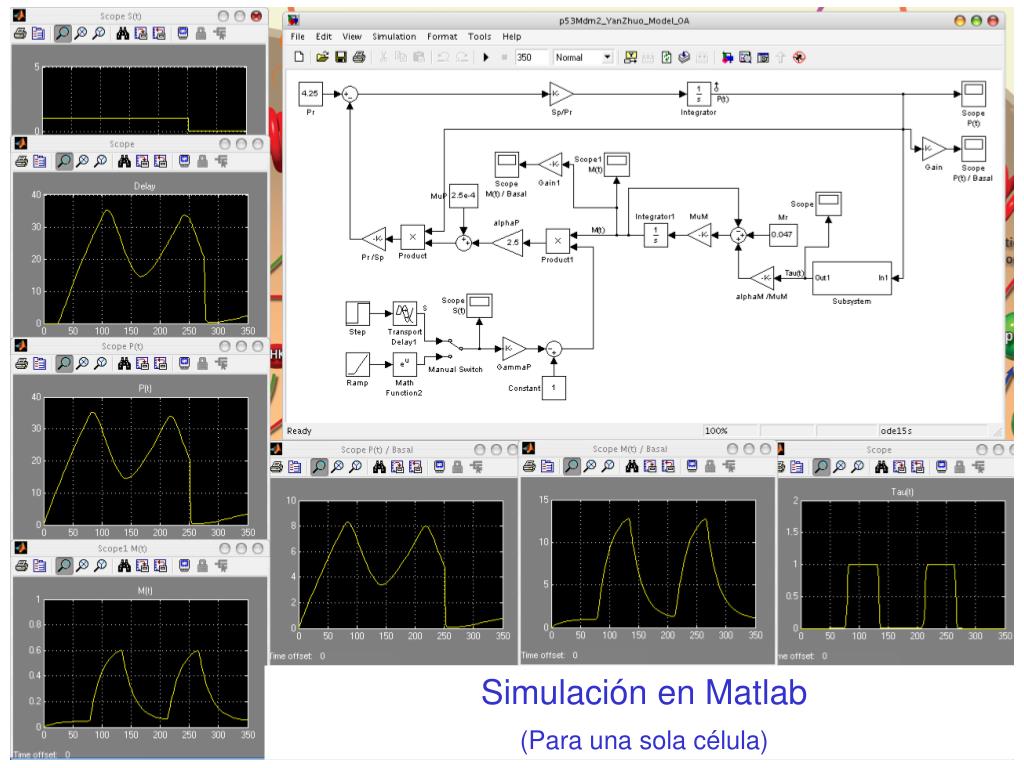This screenshot has width=1024, height=768.
Task: Print the Scope S(t) window plot
Action: (x=20, y=33)
